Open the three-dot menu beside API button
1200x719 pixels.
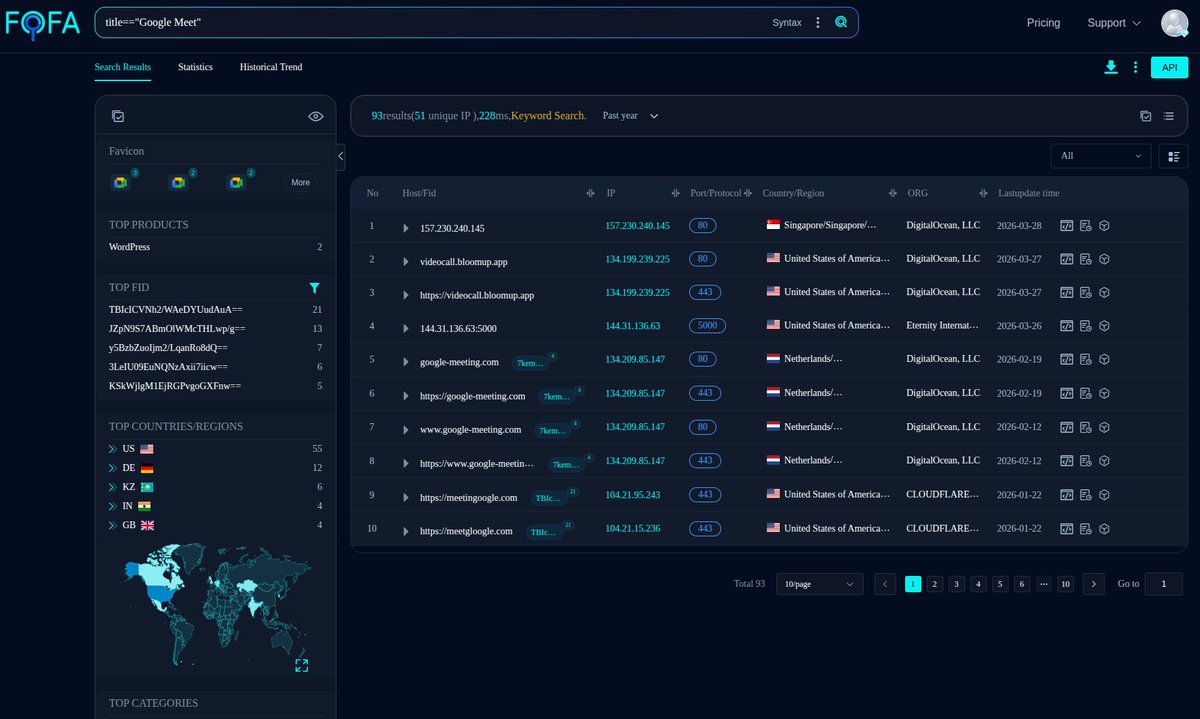click(1135, 67)
